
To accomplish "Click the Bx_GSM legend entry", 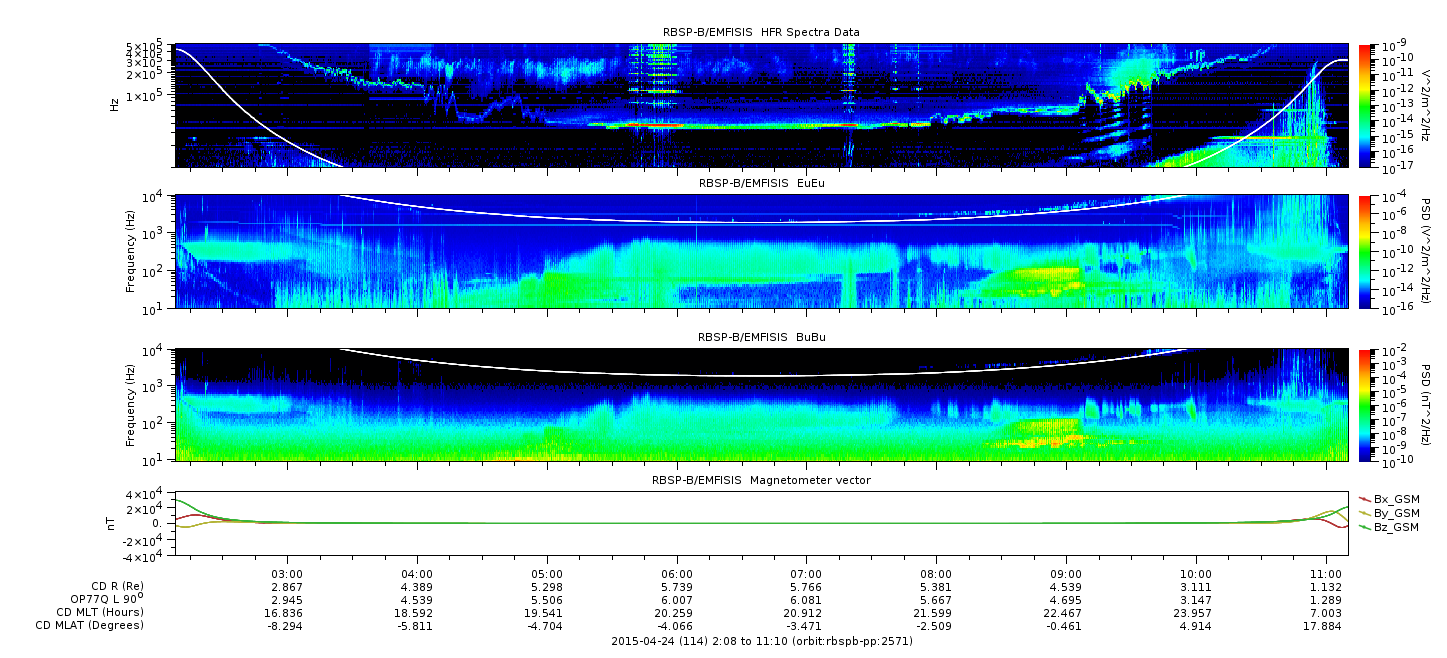I will click(1395, 498).
